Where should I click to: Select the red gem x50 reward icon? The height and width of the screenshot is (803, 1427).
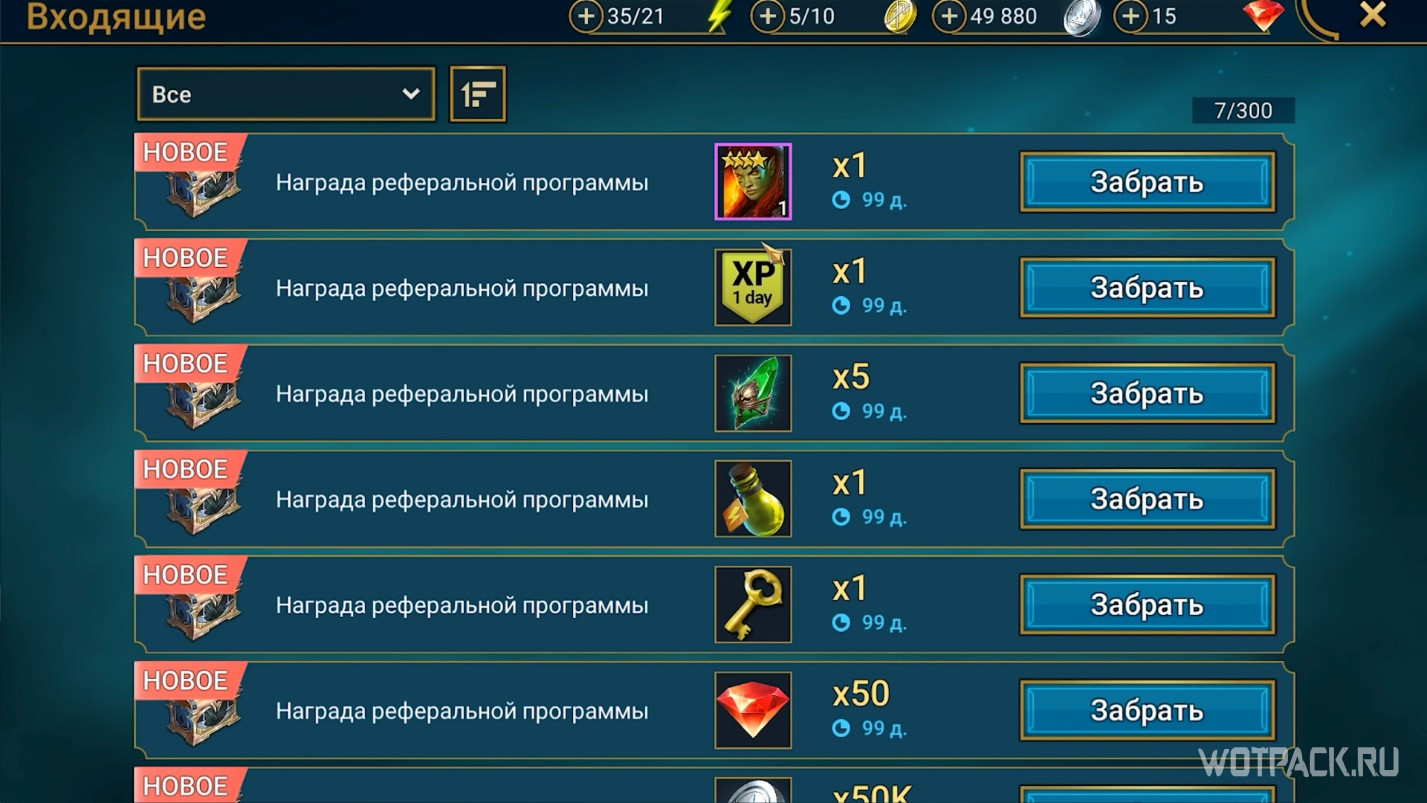[x=753, y=710]
